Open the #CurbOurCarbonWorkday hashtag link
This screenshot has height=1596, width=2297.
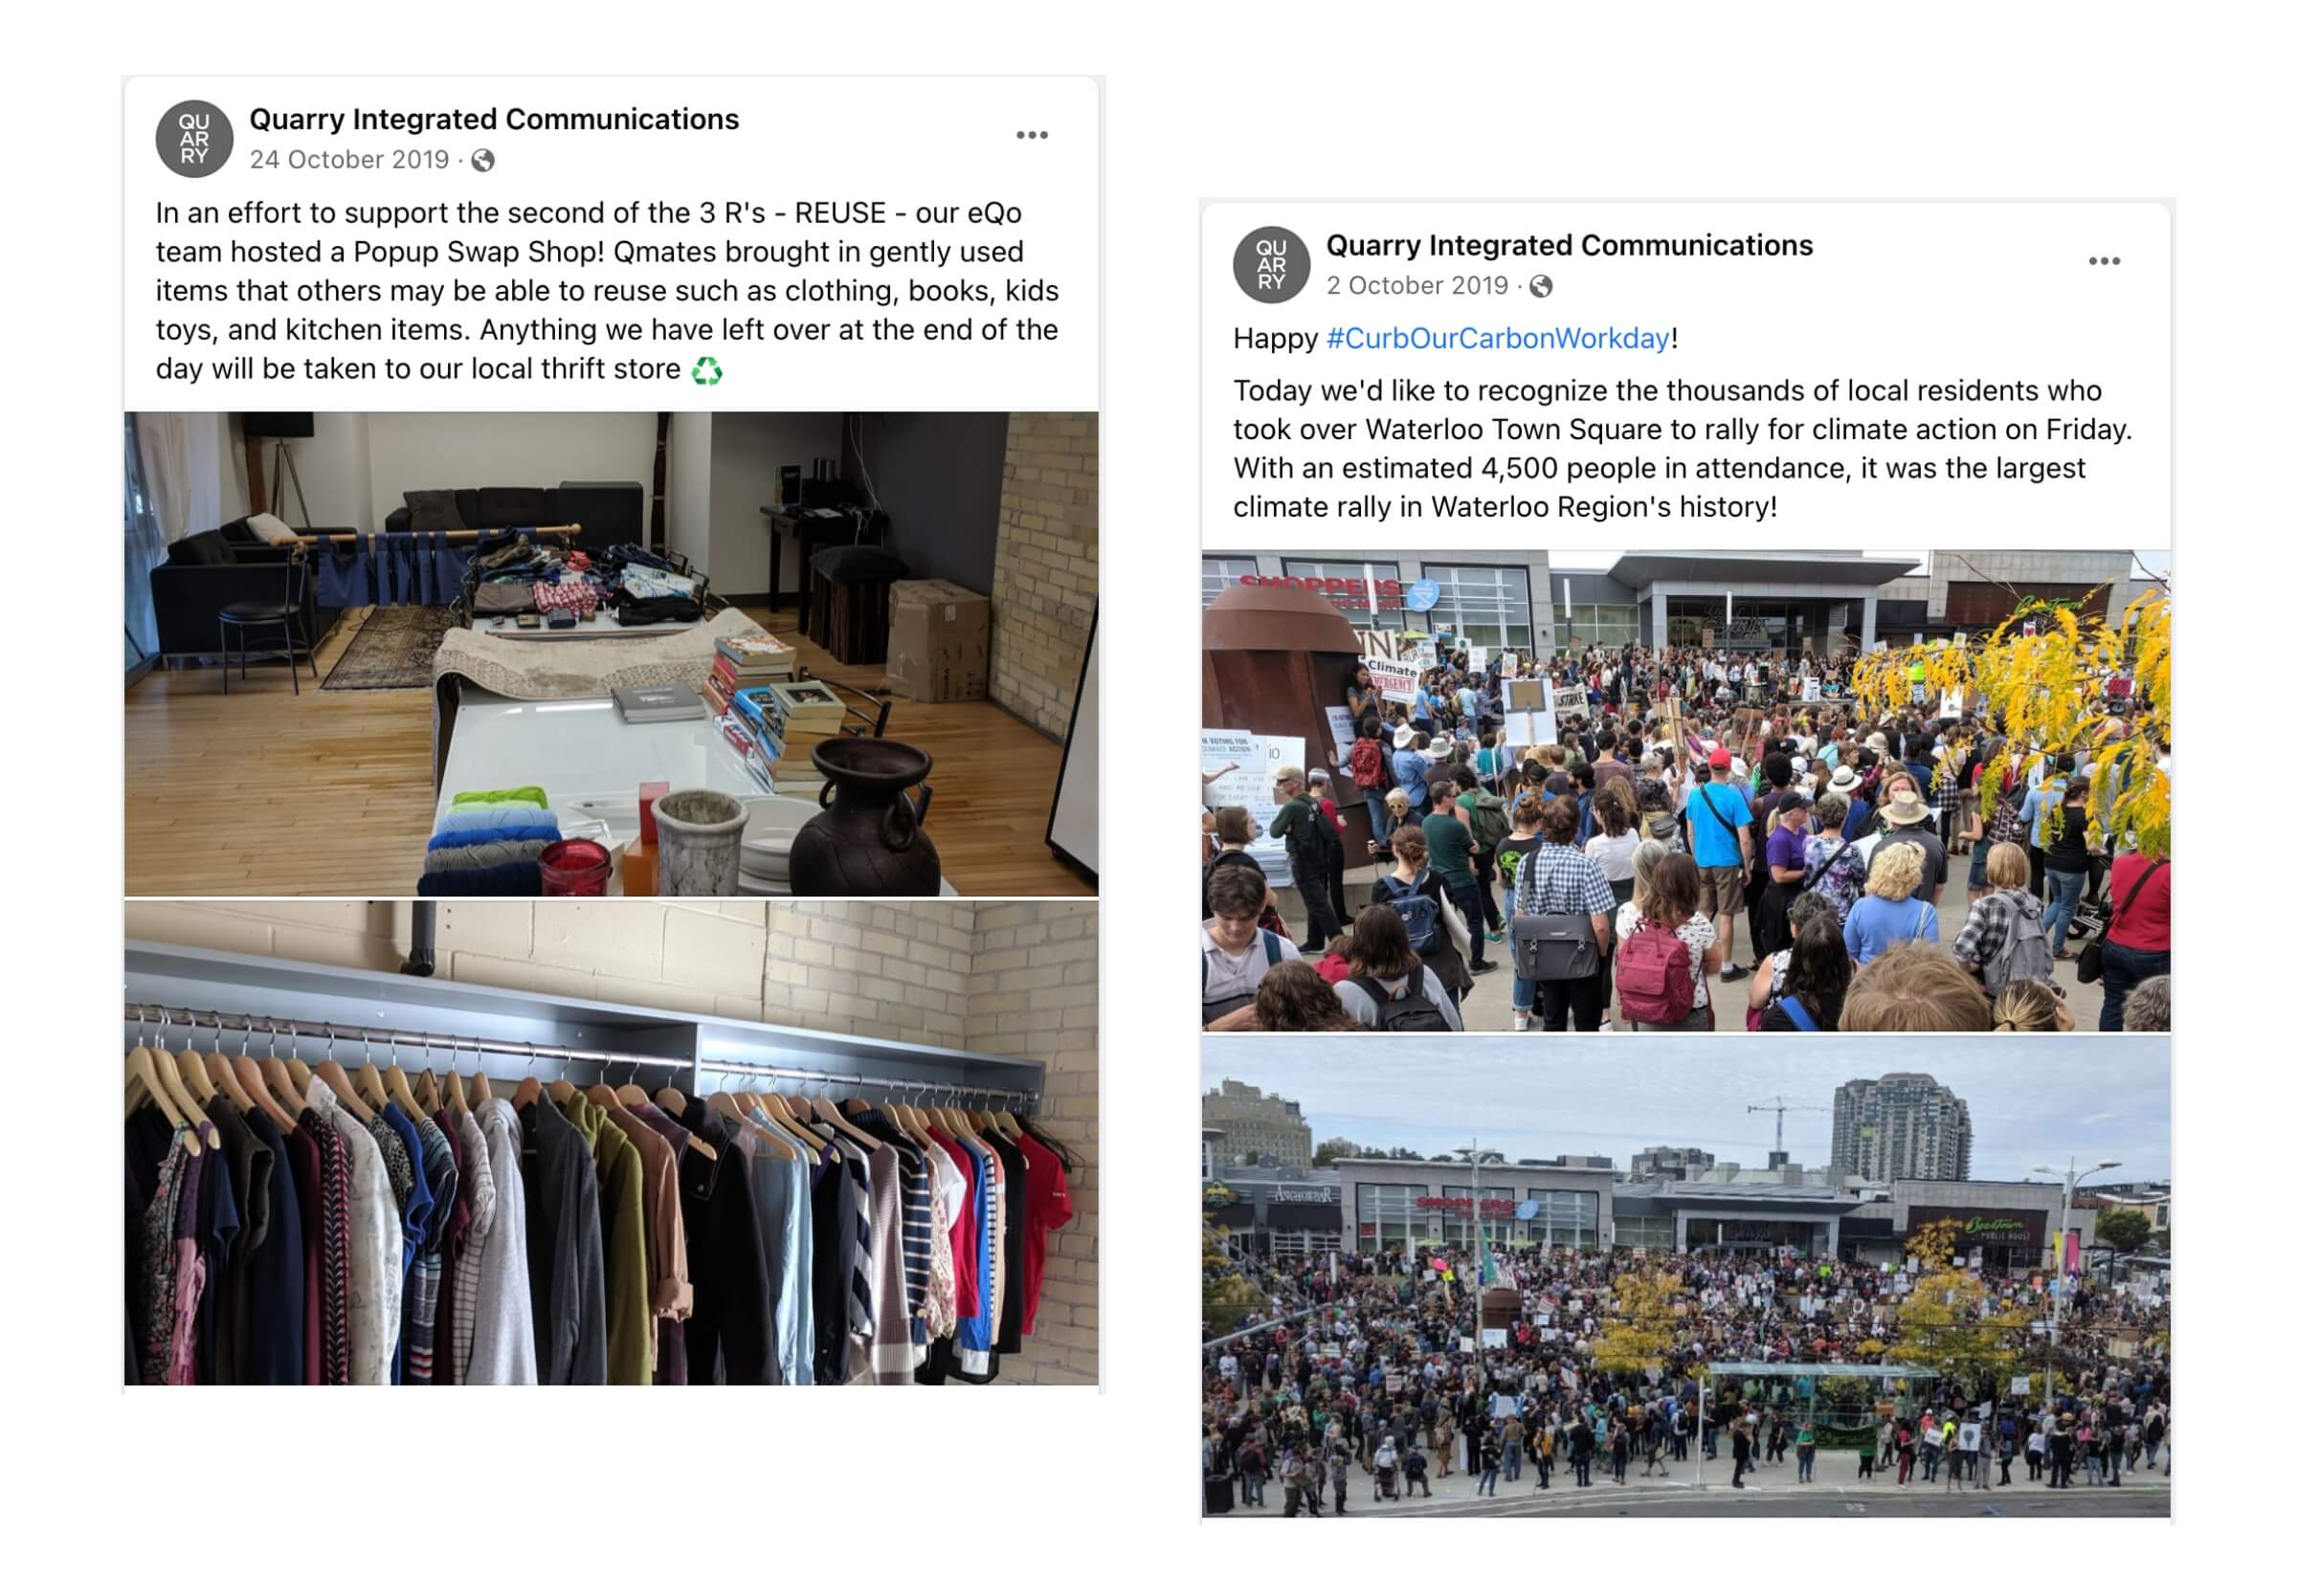(1497, 338)
